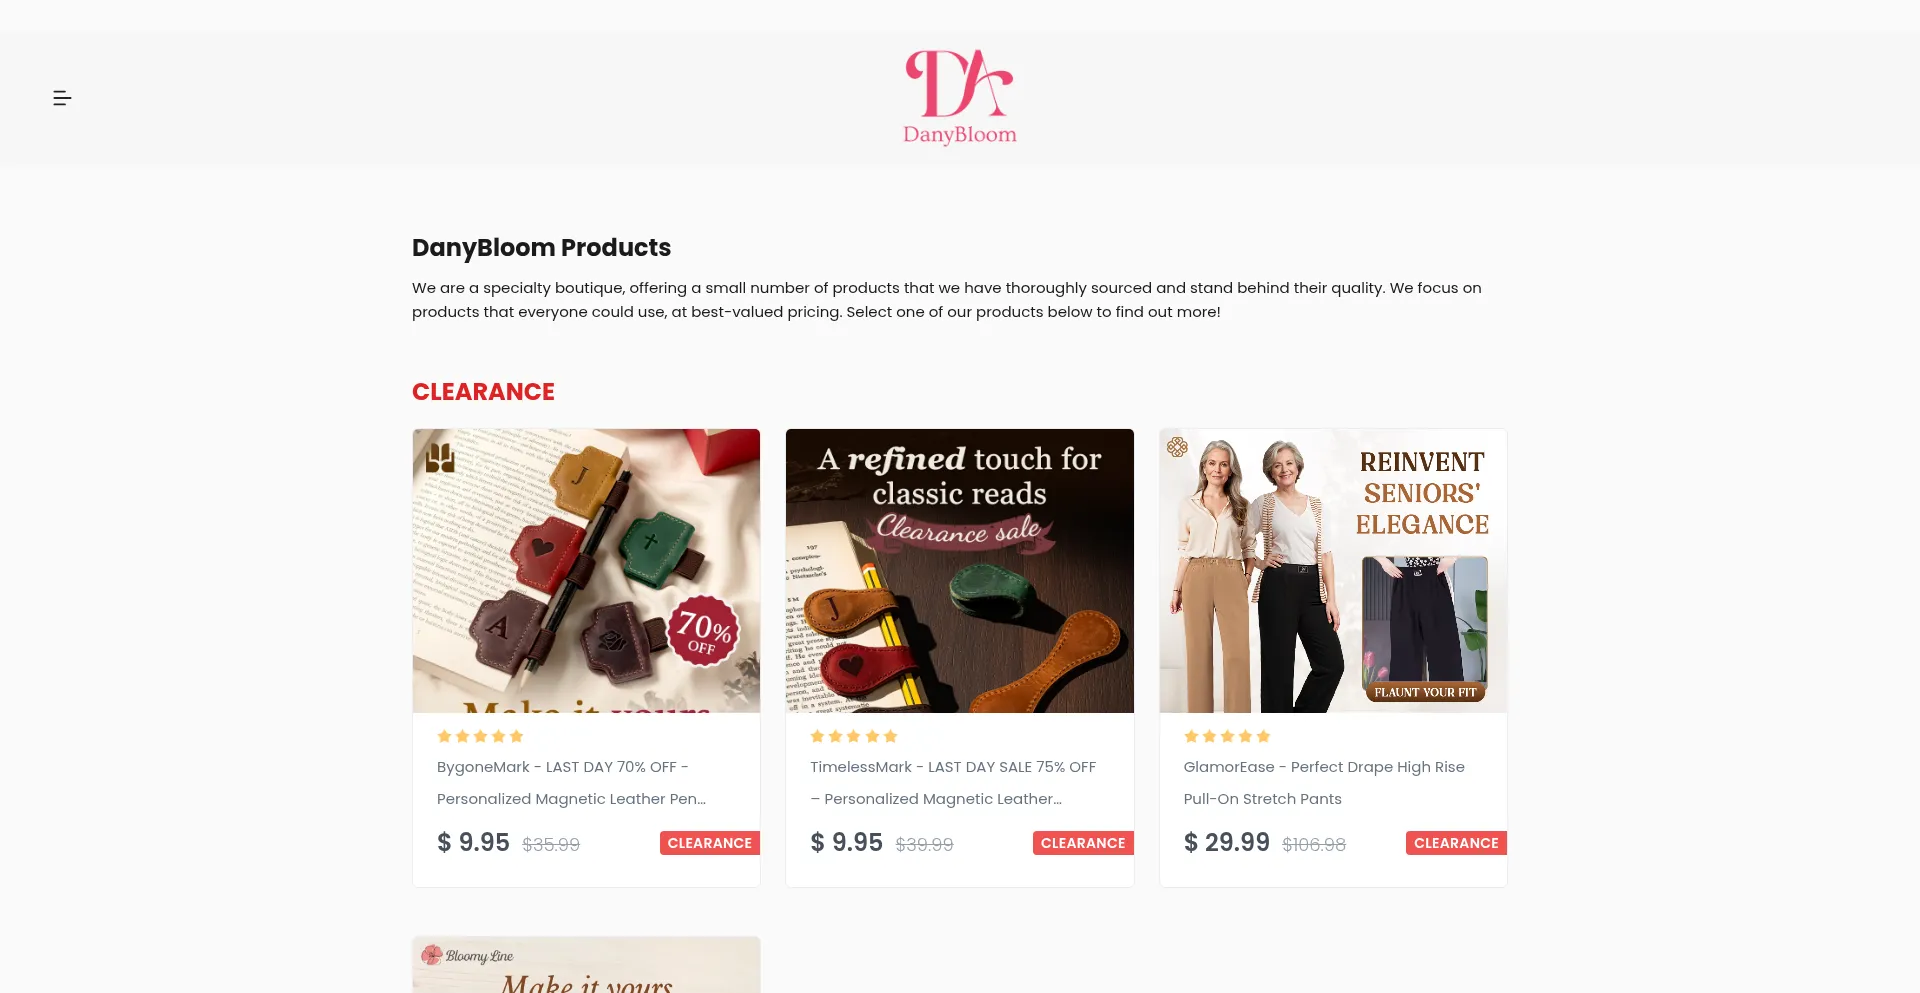Click the flower emblem on GlamorEase image

[1177, 447]
